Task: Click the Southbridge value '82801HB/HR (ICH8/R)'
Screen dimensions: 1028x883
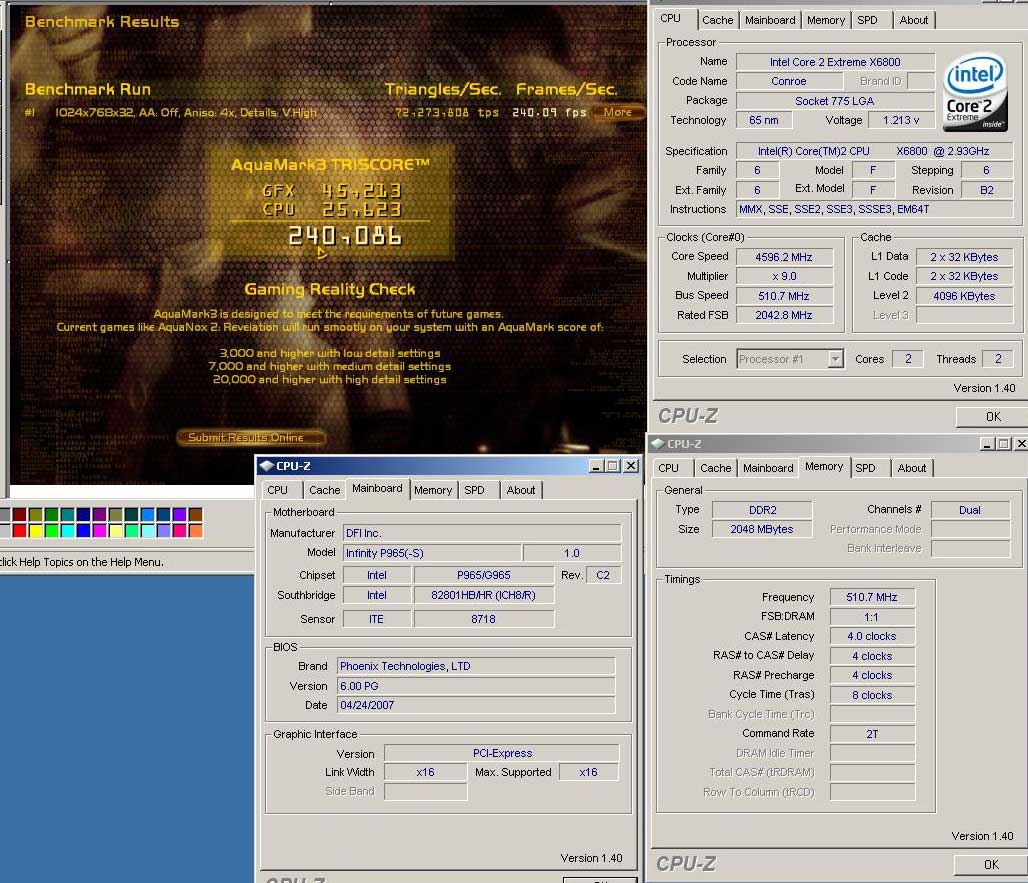Action: coord(483,595)
